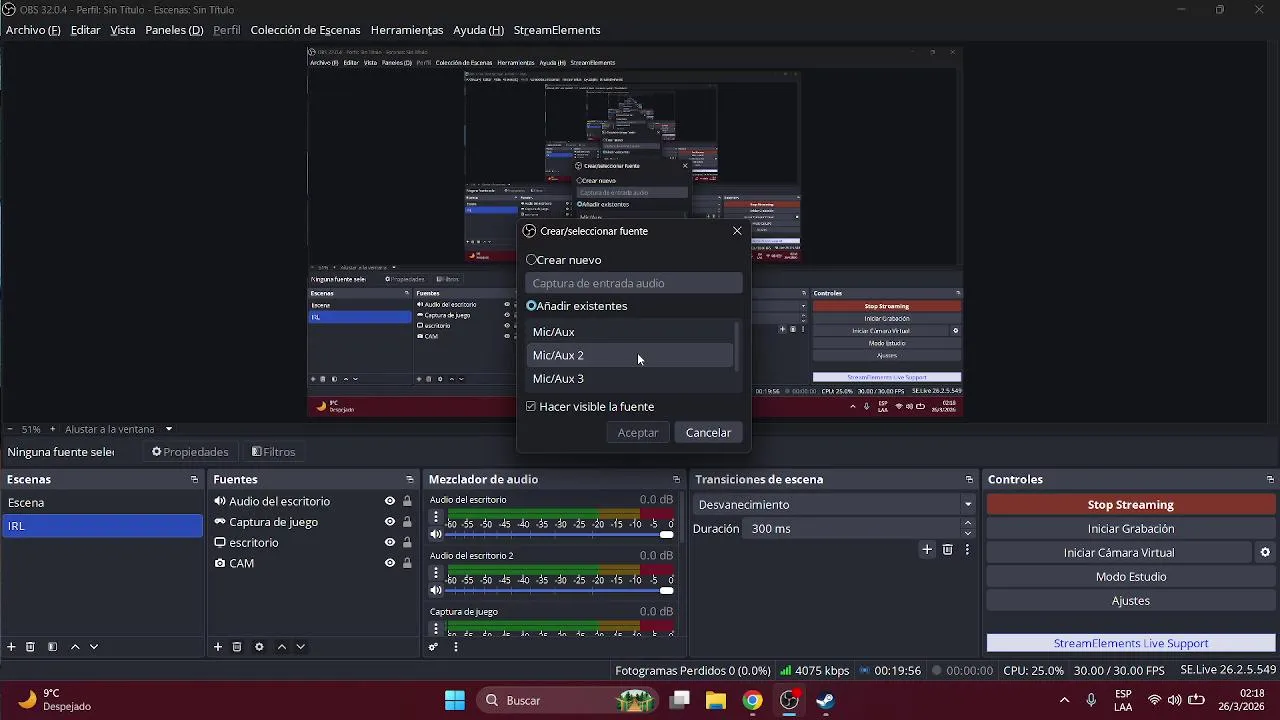Delete selected source with Fuentes trash icon
Image resolution: width=1280 pixels, height=720 pixels.
237,647
